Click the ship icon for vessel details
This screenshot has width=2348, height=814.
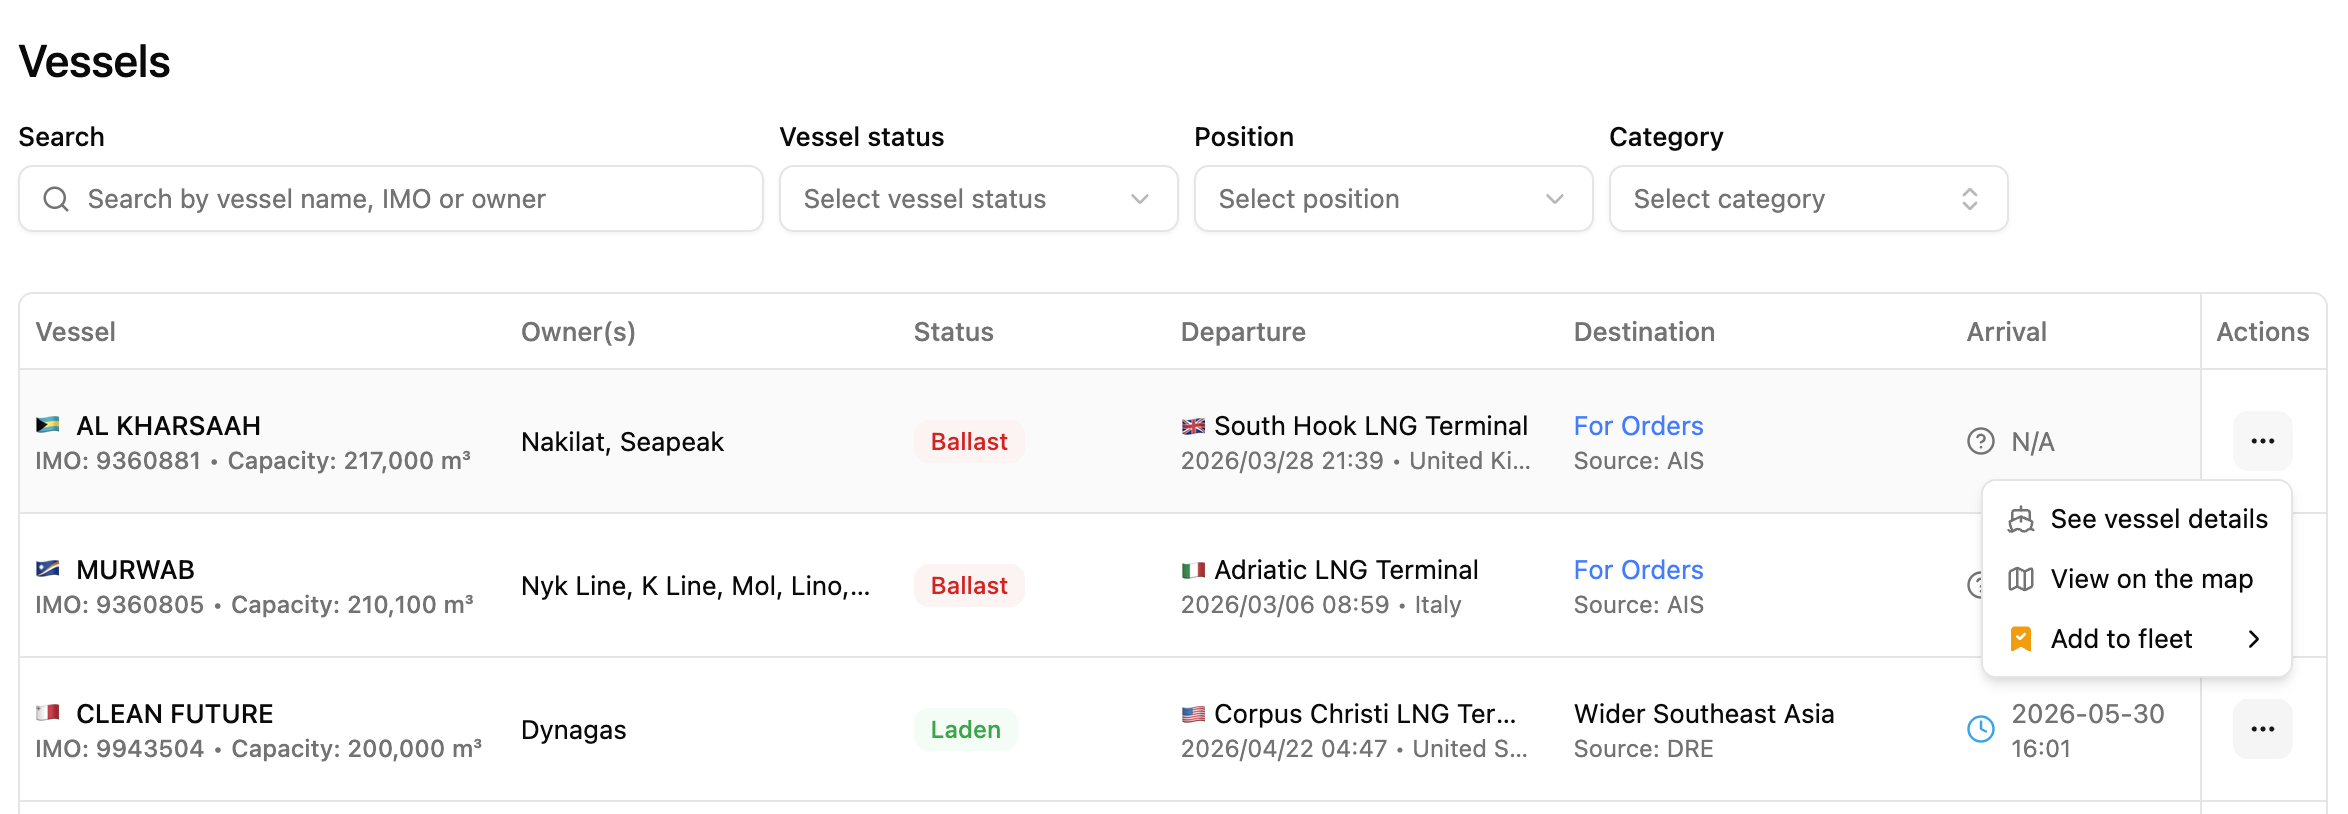pos(2021,519)
